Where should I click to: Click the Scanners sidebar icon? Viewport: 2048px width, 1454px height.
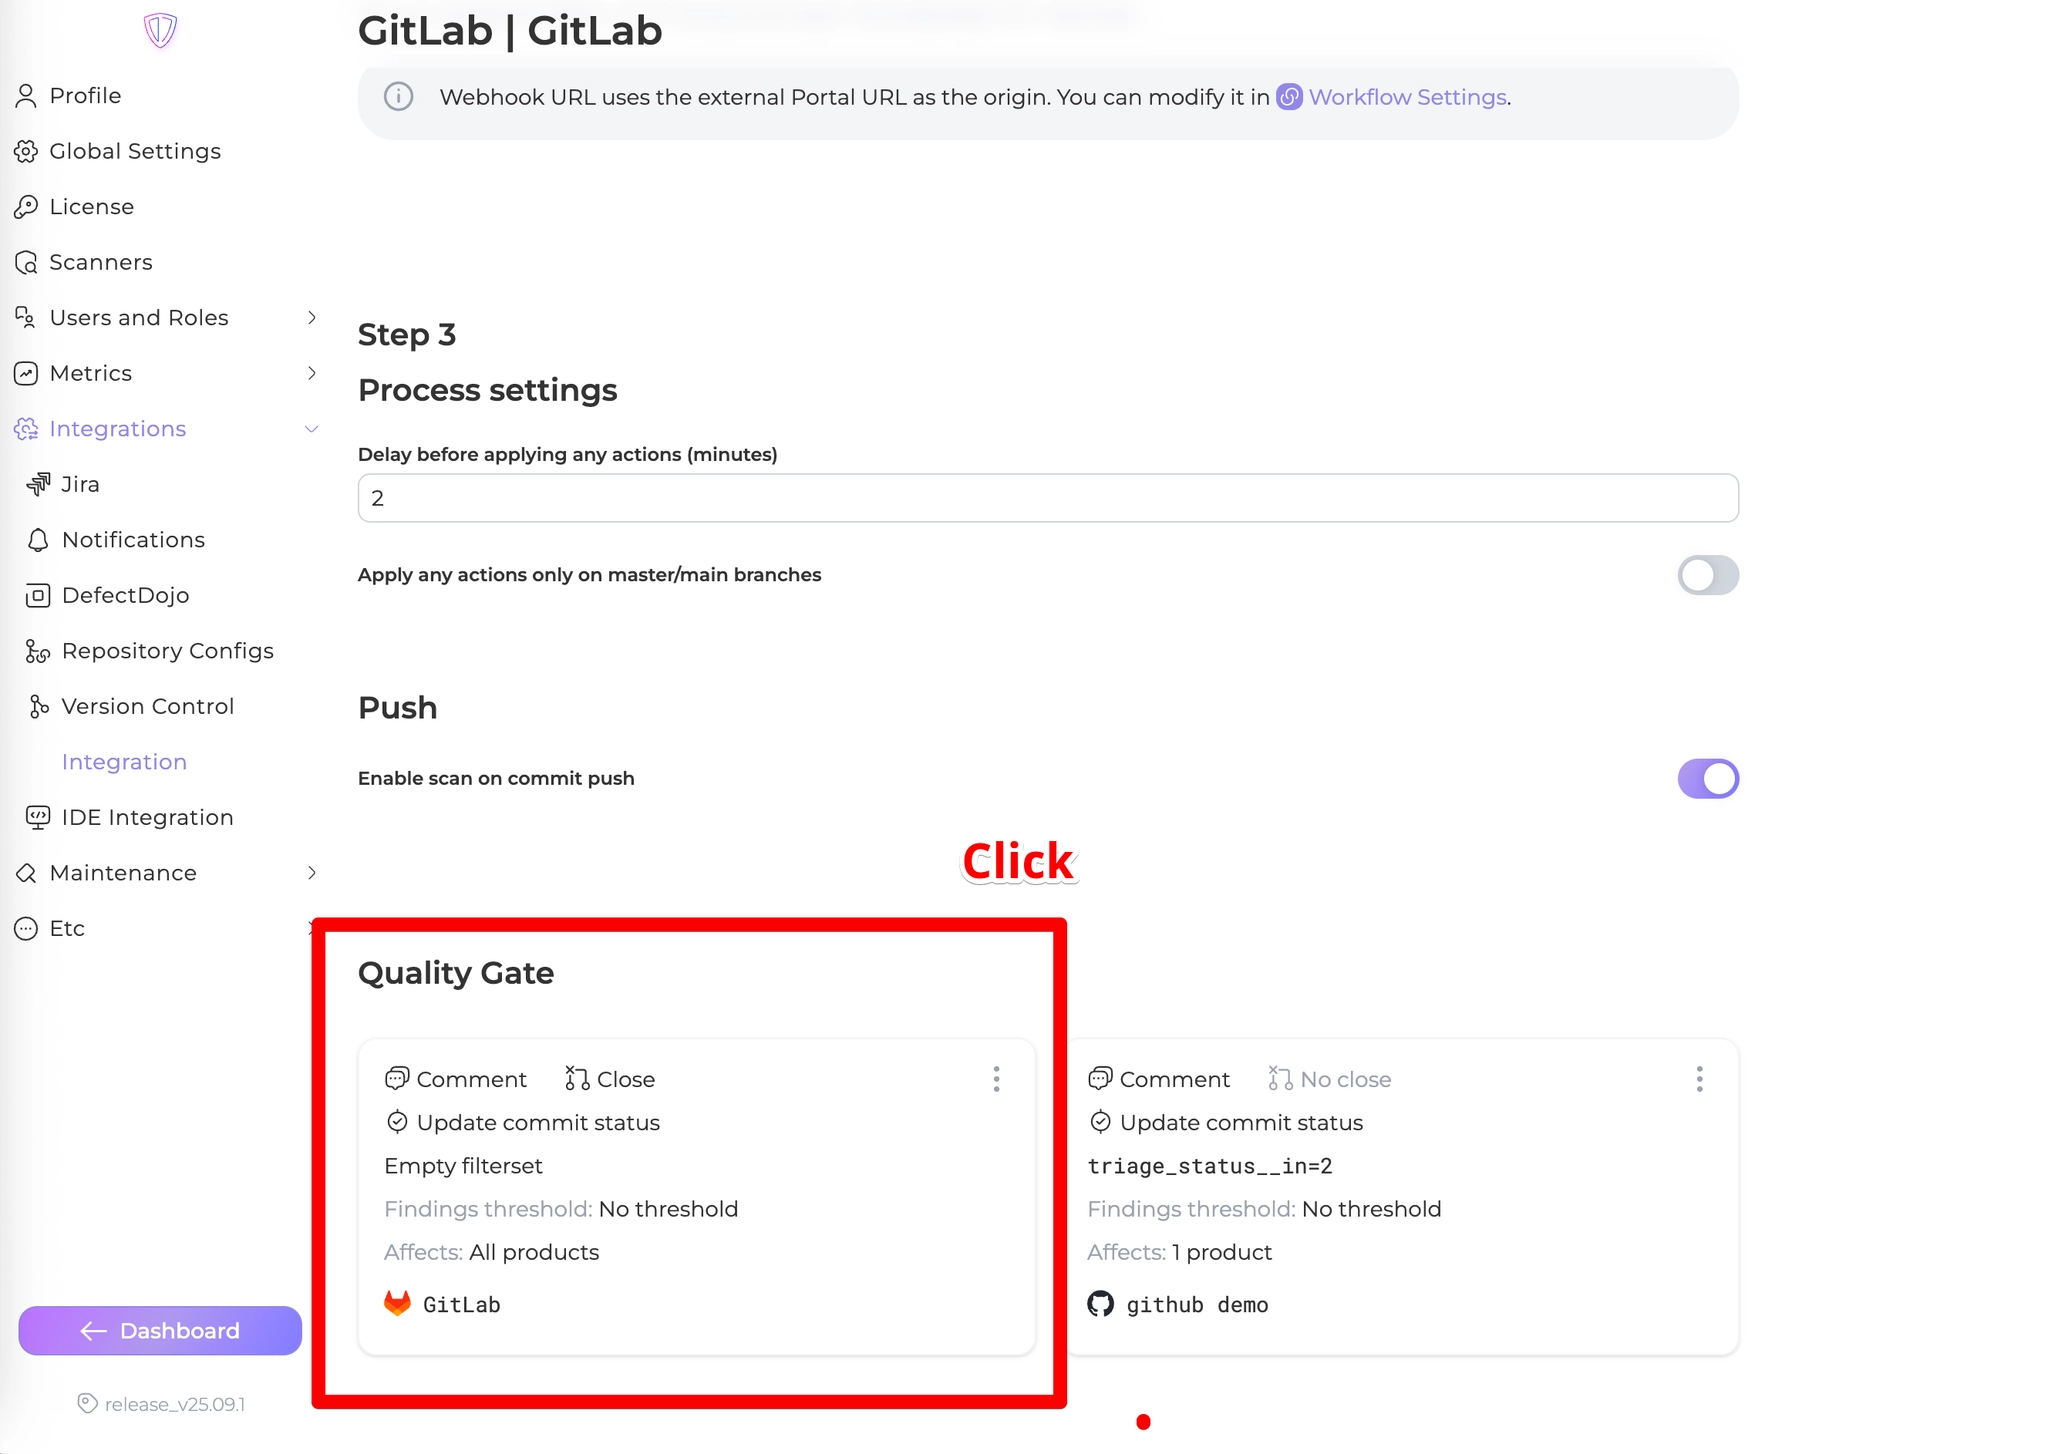(26, 262)
